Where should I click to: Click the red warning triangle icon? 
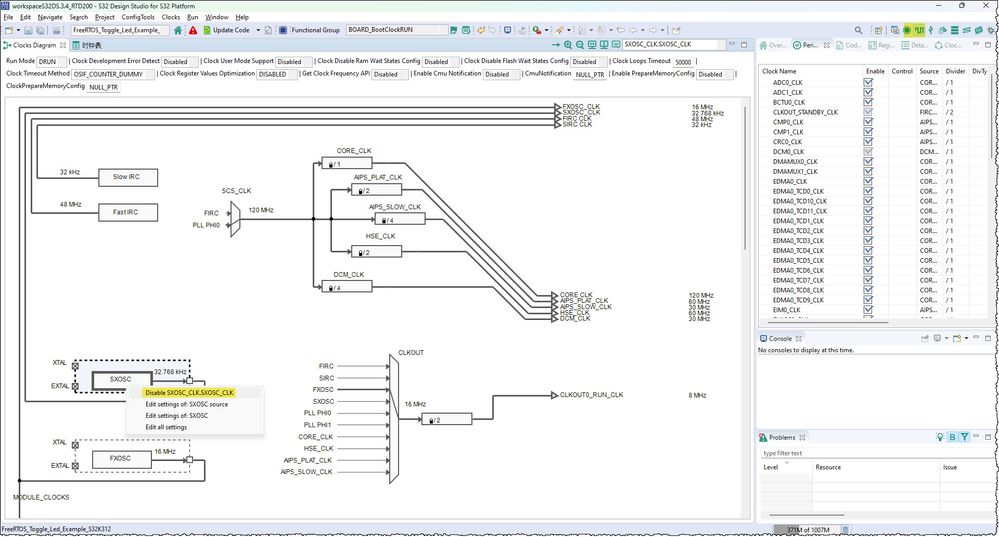[x=193, y=30]
